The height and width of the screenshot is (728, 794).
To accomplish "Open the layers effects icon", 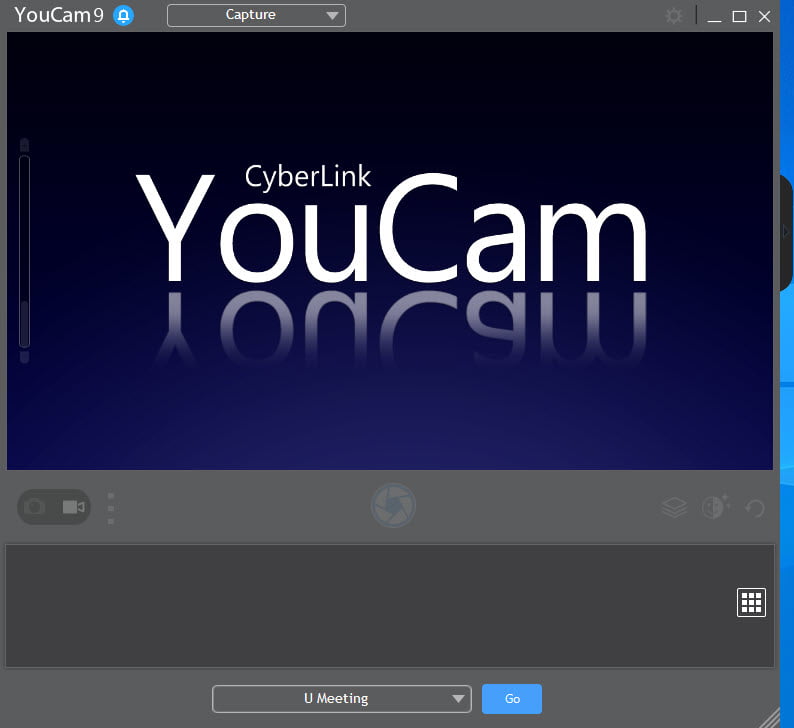I will [674, 507].
